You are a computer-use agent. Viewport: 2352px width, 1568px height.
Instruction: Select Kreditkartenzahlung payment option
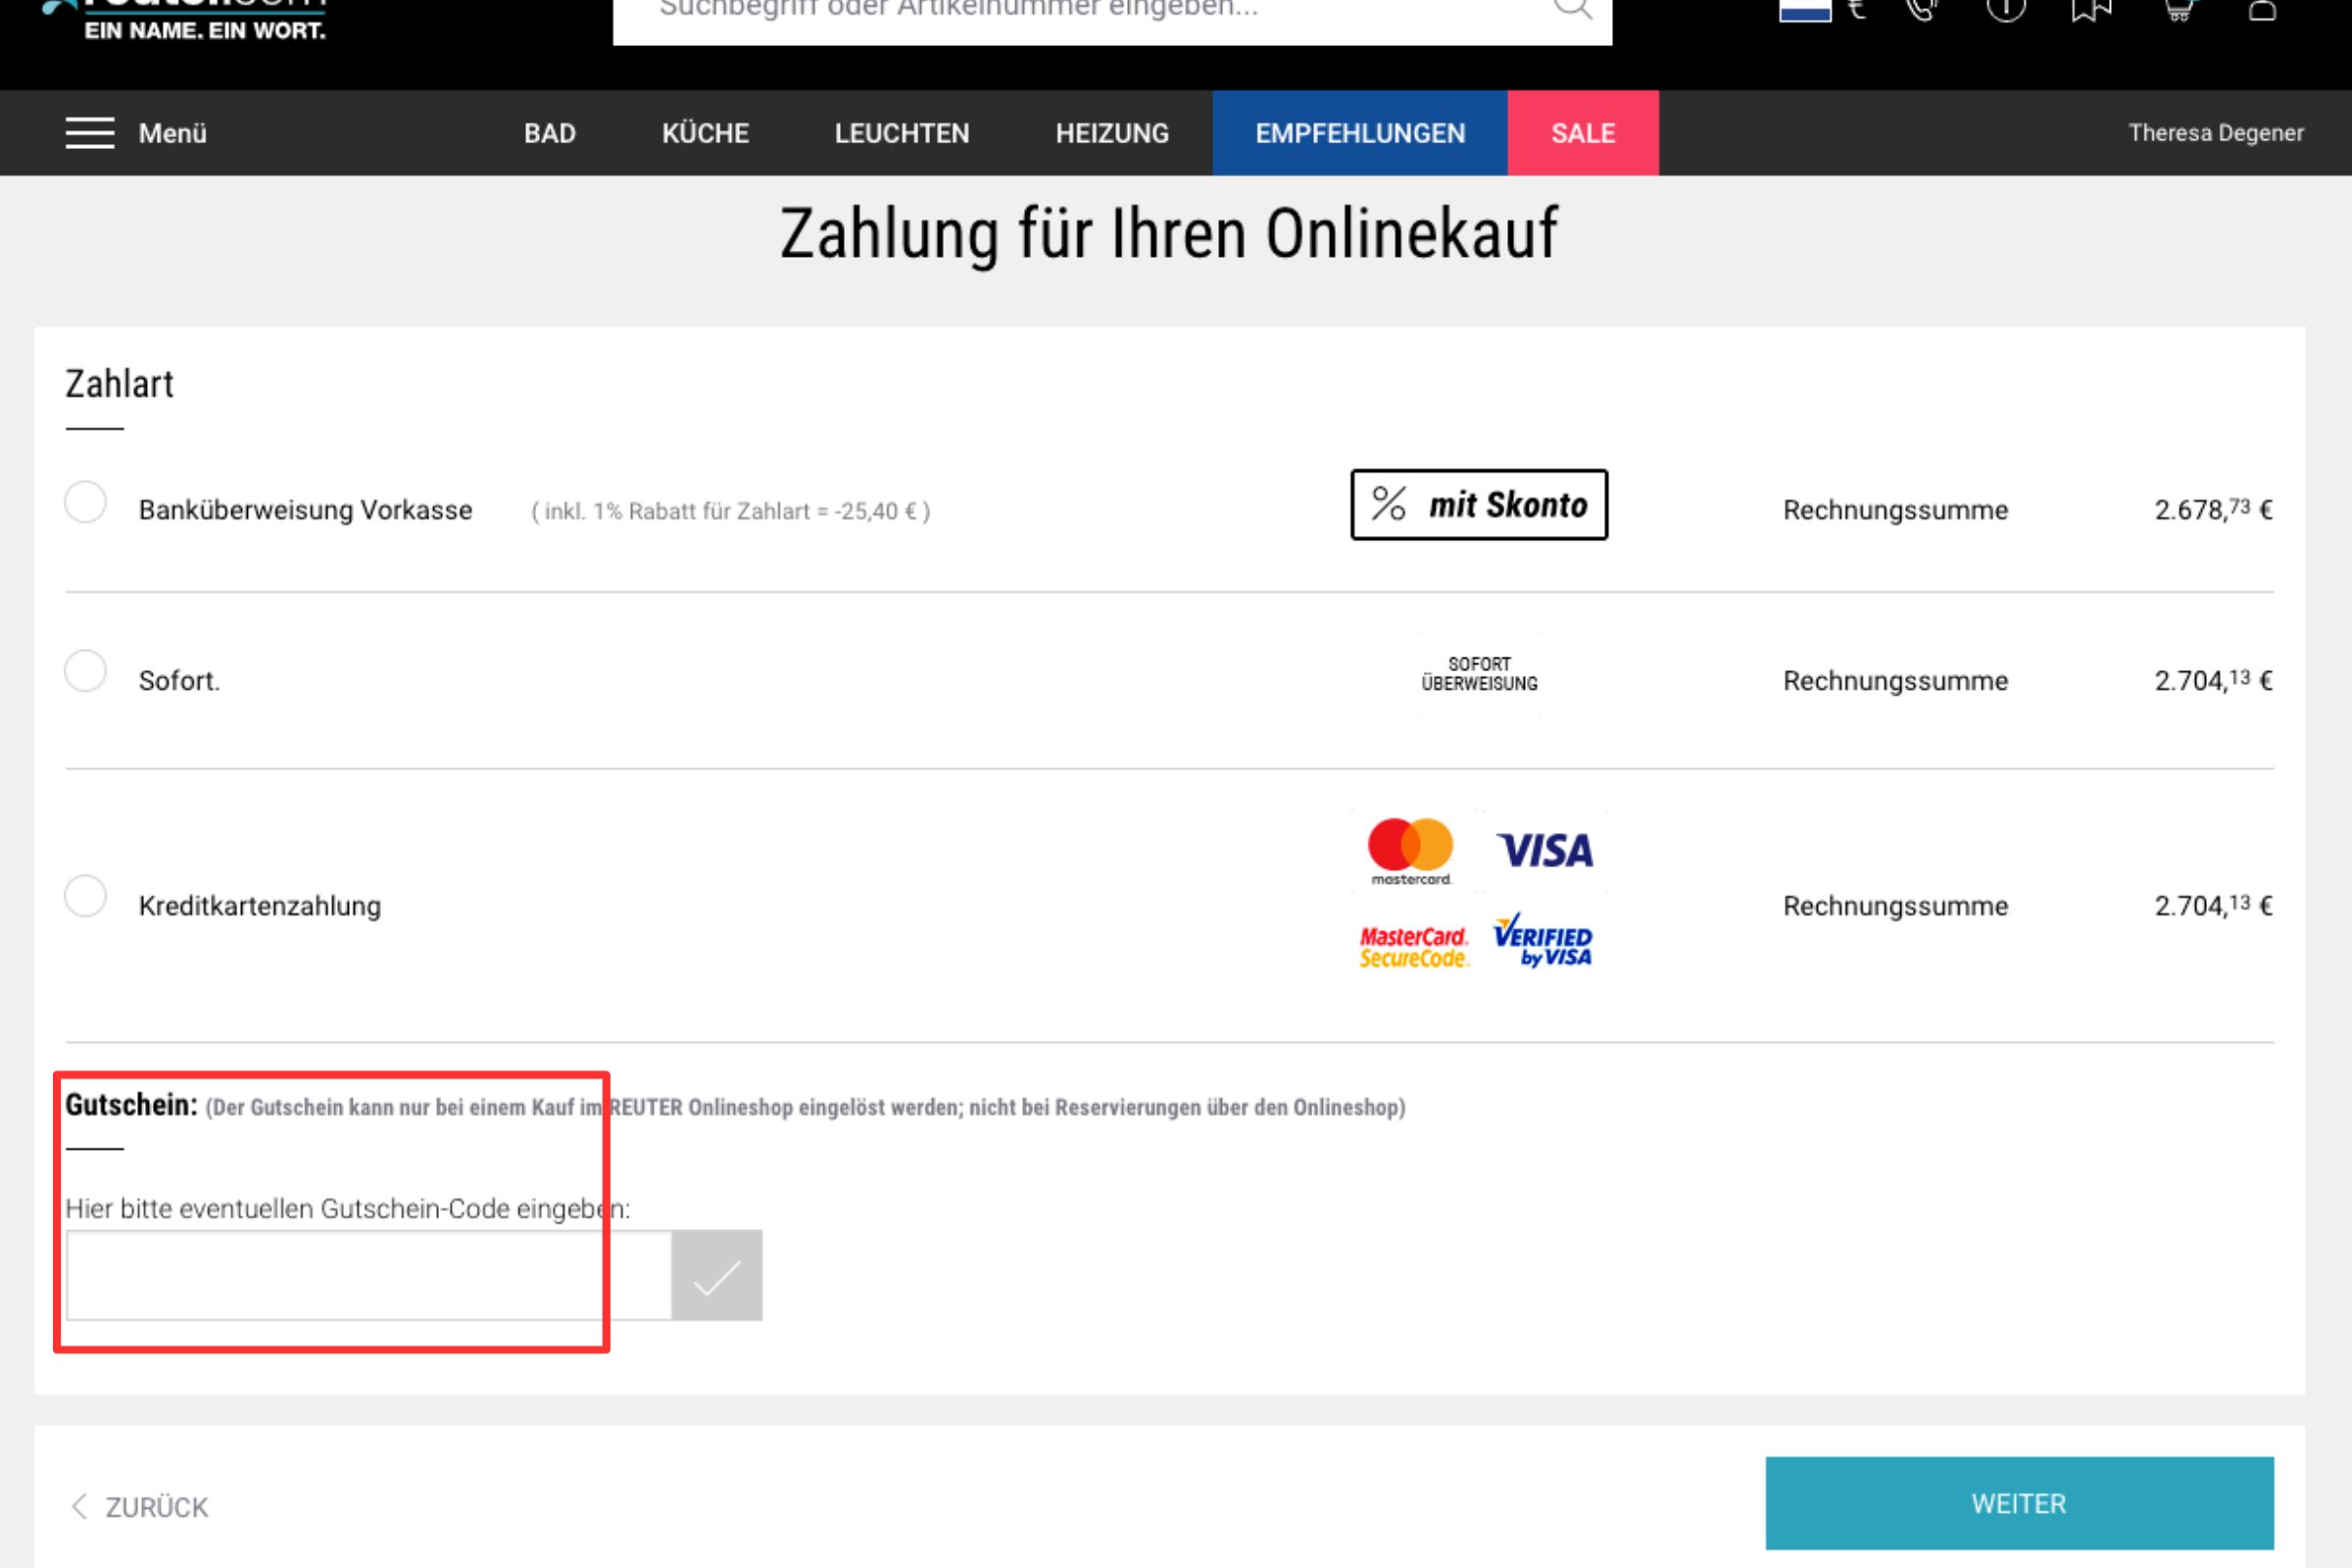86,896
